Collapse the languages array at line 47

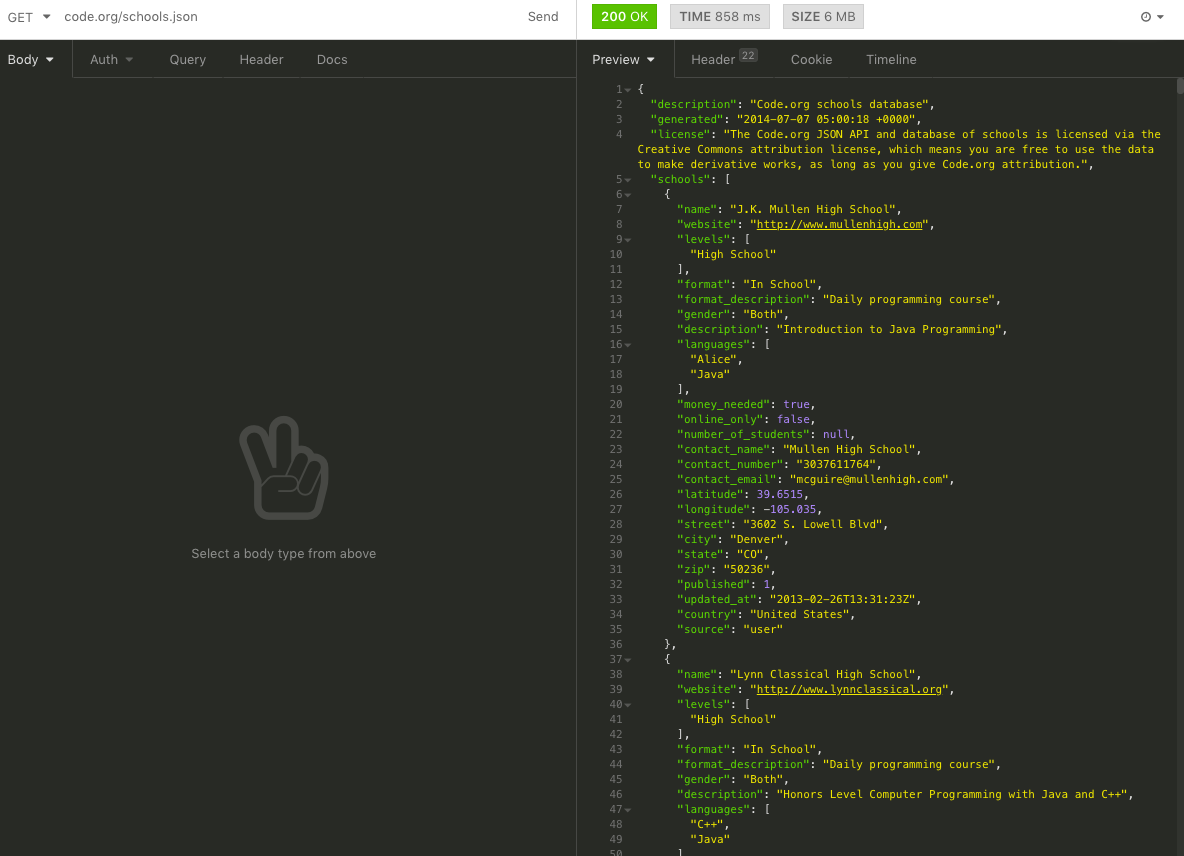tap(627, 810)
